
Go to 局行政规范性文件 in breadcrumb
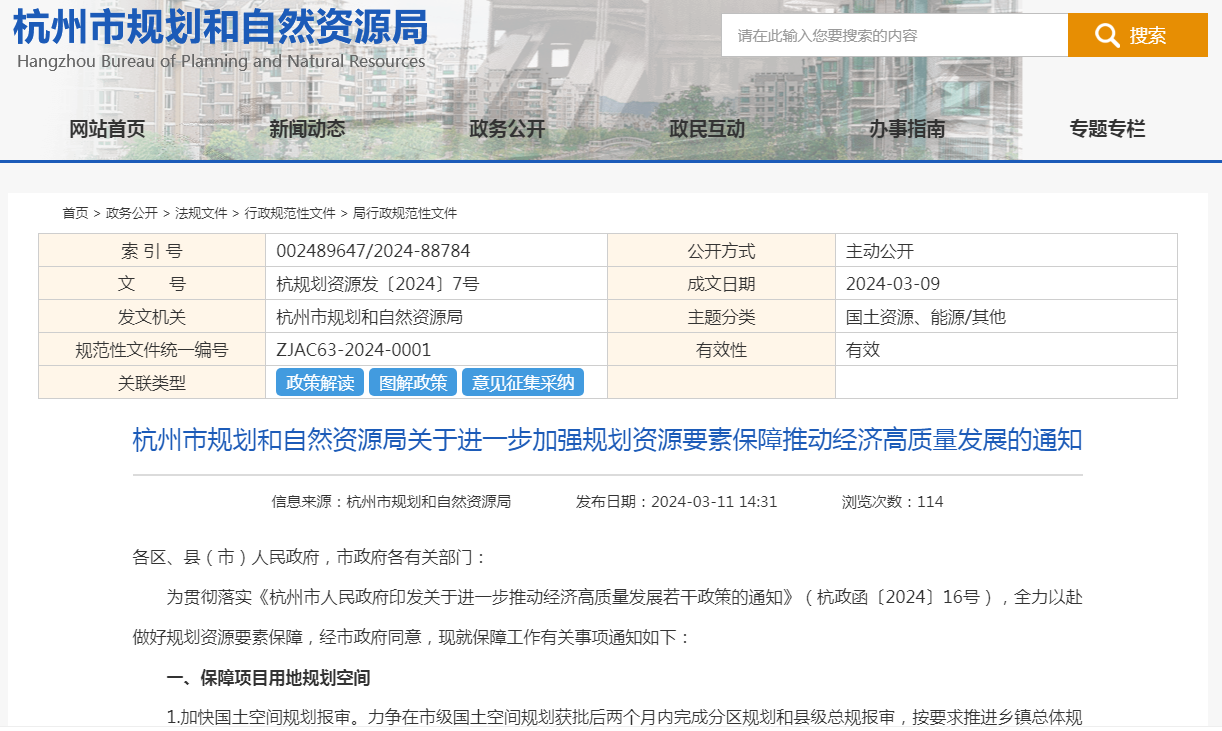coord(405,213)
